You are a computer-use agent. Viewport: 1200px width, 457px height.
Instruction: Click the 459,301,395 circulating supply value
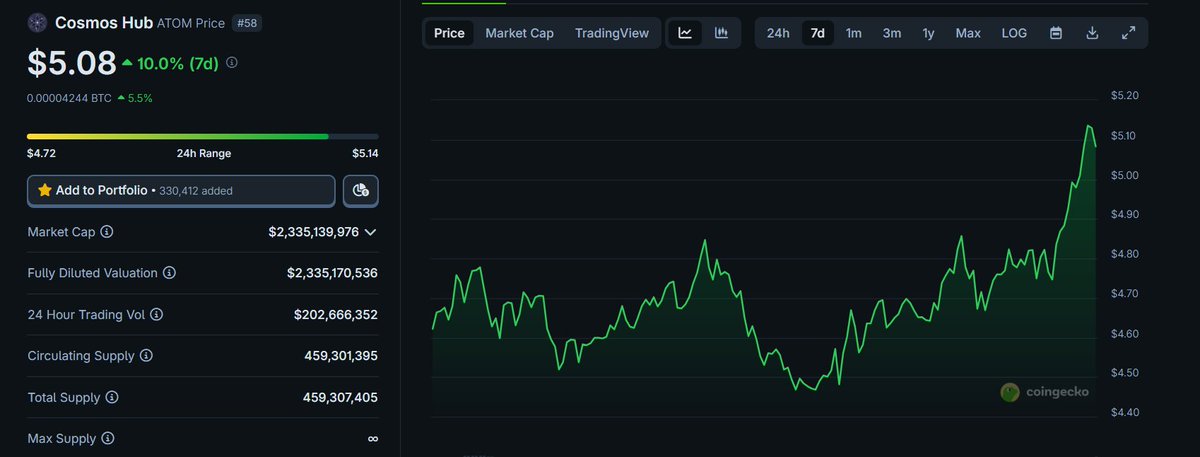[x=341, y=356]
